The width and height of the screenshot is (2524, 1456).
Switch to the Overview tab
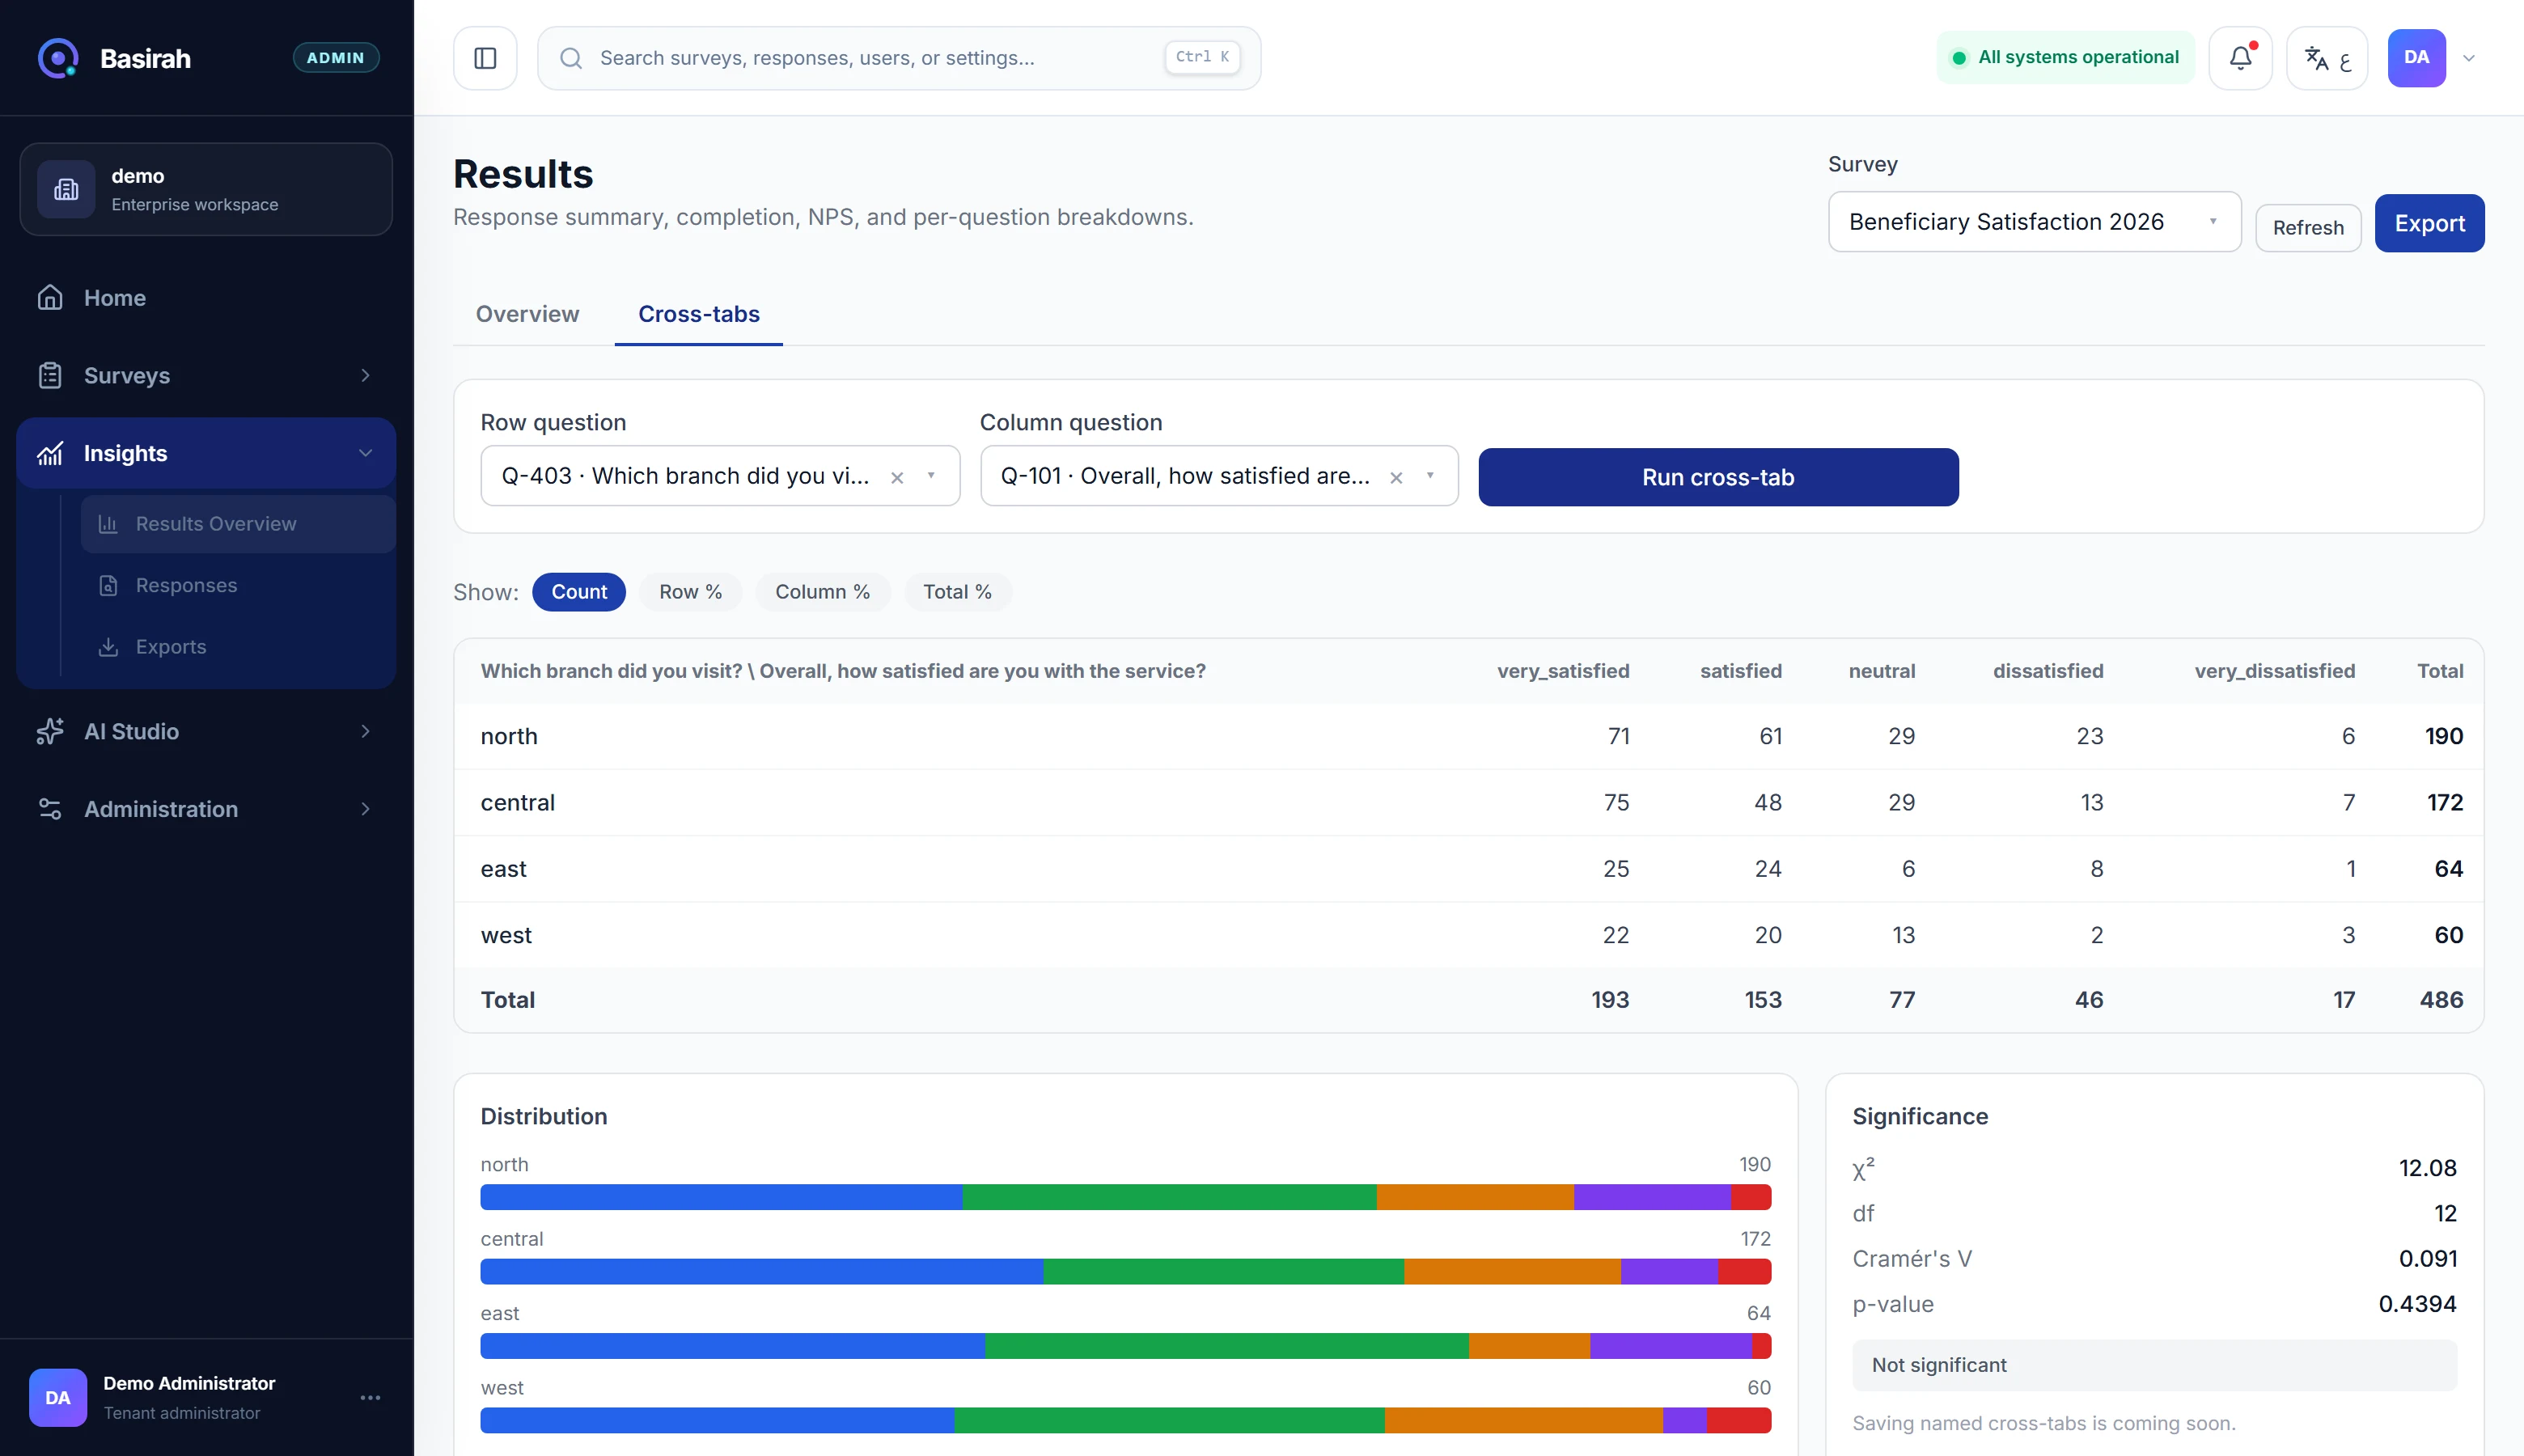527,314
